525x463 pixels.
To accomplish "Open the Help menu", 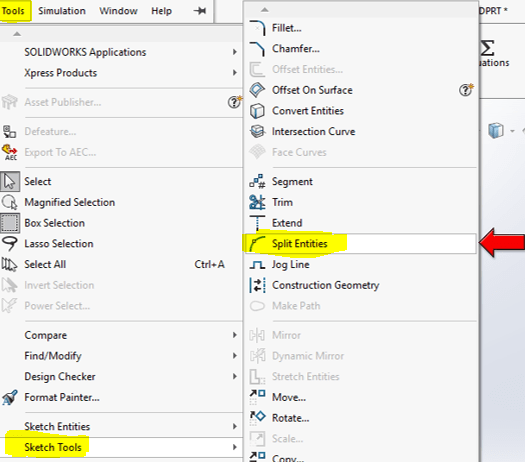I will [161, 11].
